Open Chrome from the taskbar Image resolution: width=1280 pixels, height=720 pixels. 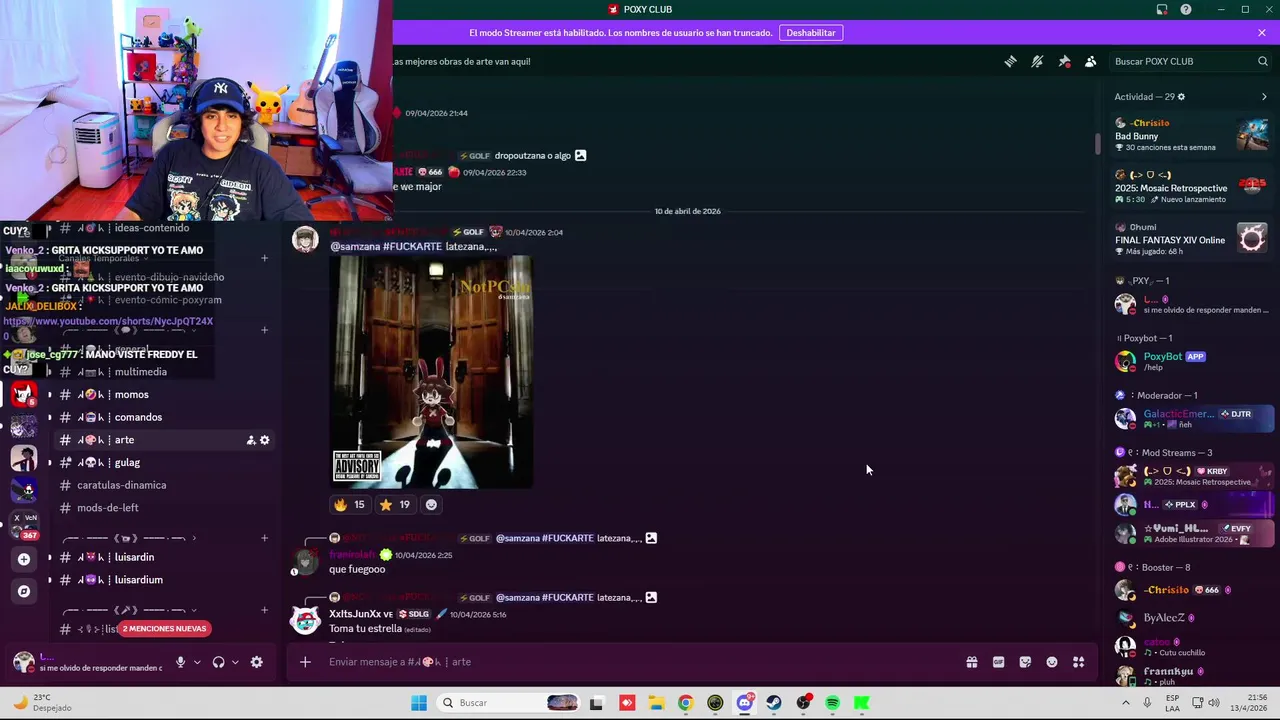pyautogui.click(x=685, y=703)
